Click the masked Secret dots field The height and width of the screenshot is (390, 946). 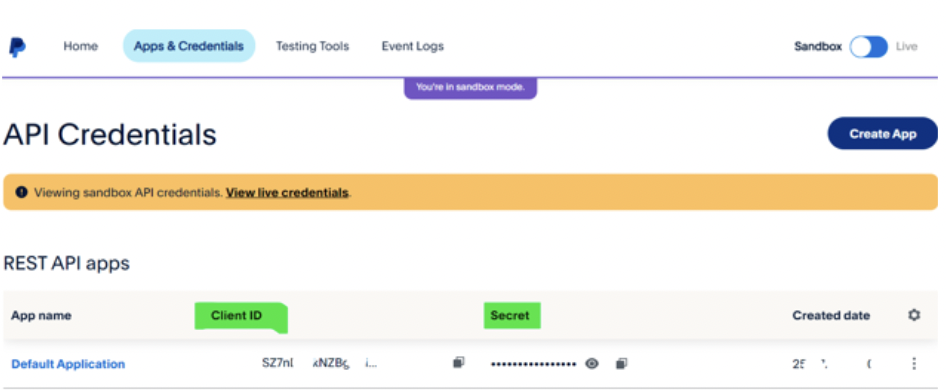pos(534,364)
